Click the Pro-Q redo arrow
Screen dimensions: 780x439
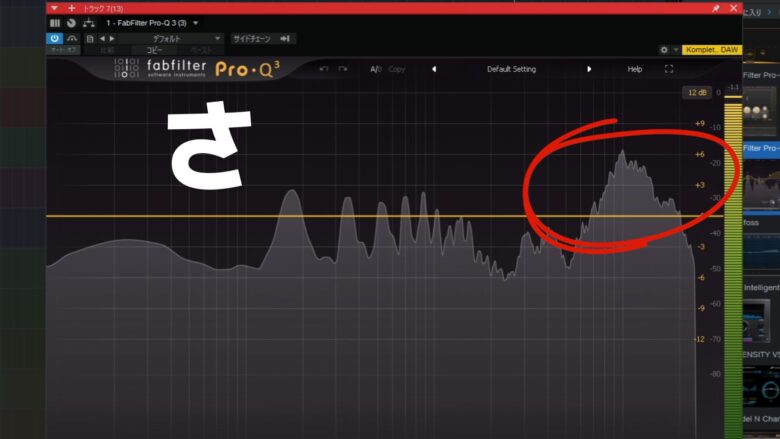[x=343, y=69]
